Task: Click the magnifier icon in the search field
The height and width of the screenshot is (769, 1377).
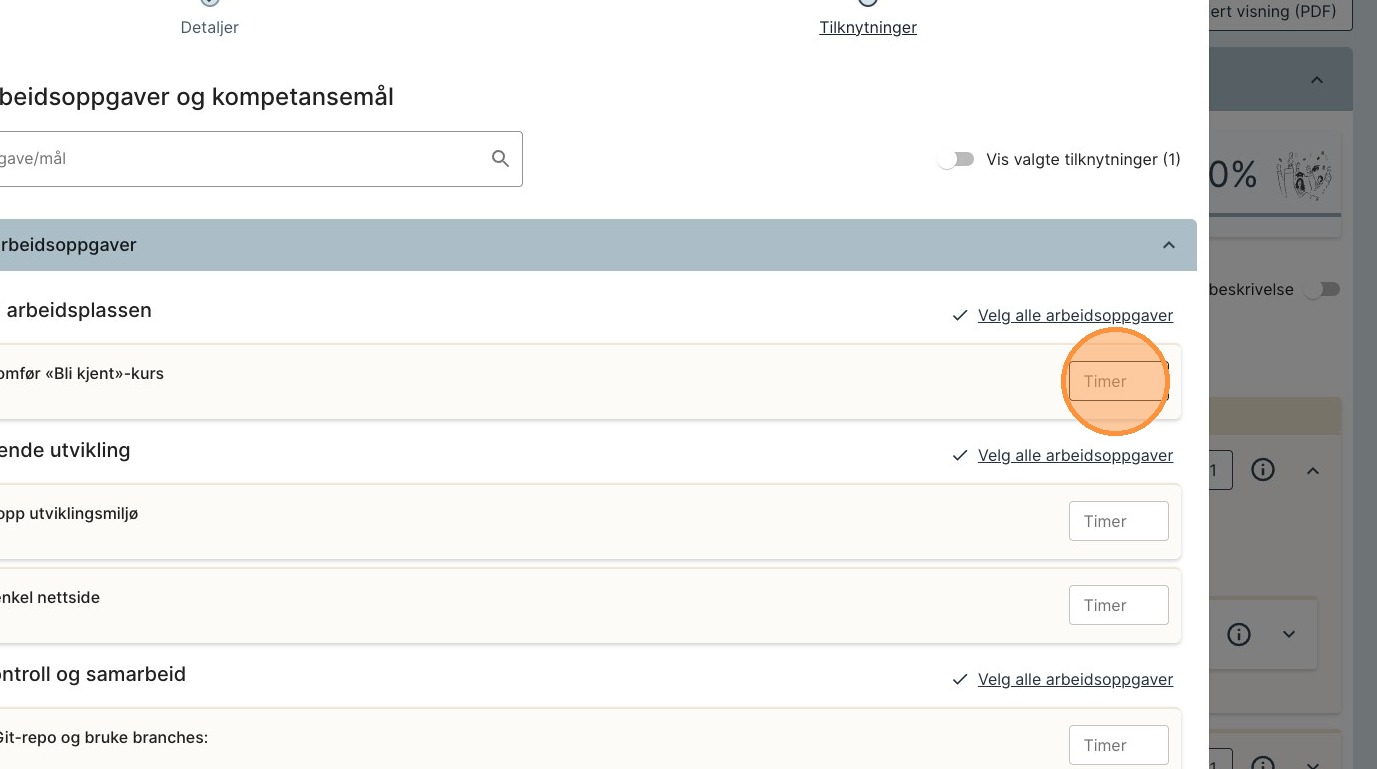Action: pyautogui.click(x=500, y=159)
